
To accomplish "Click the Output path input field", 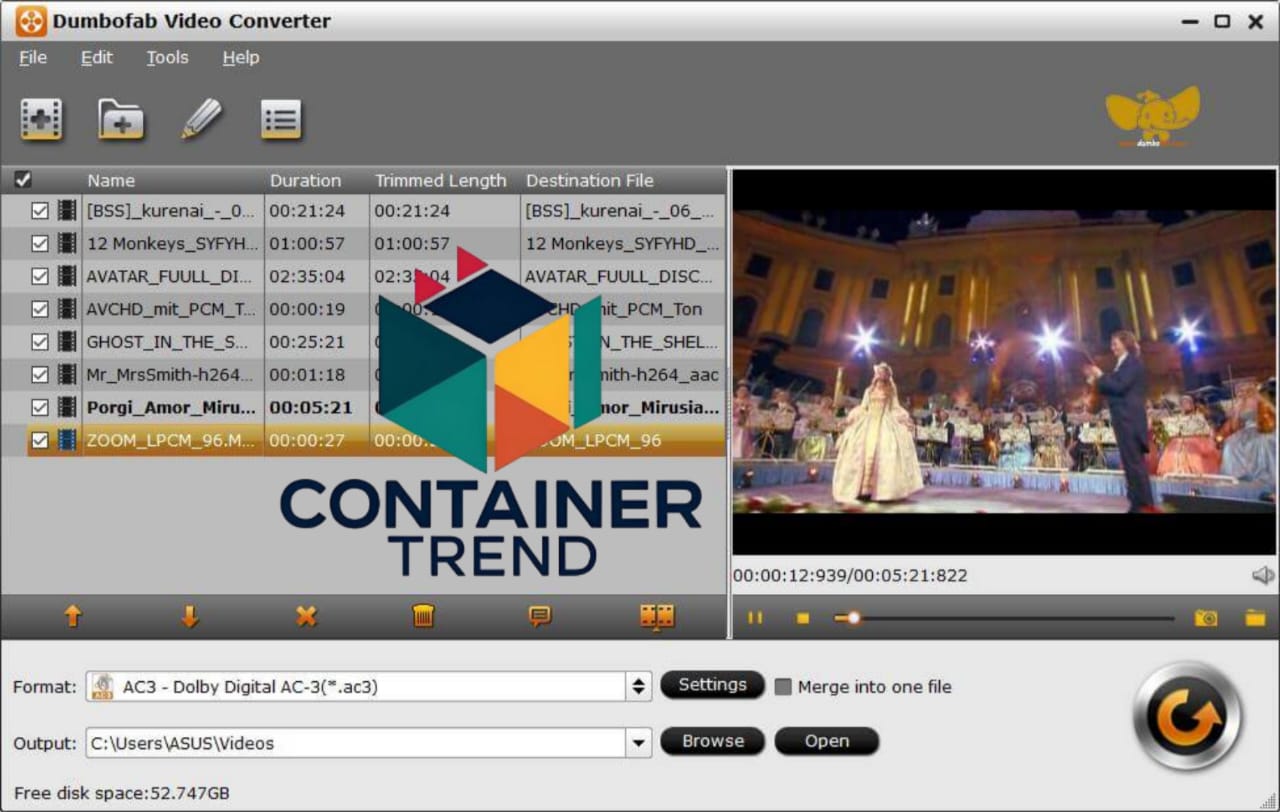I will (x=356, y=743).
